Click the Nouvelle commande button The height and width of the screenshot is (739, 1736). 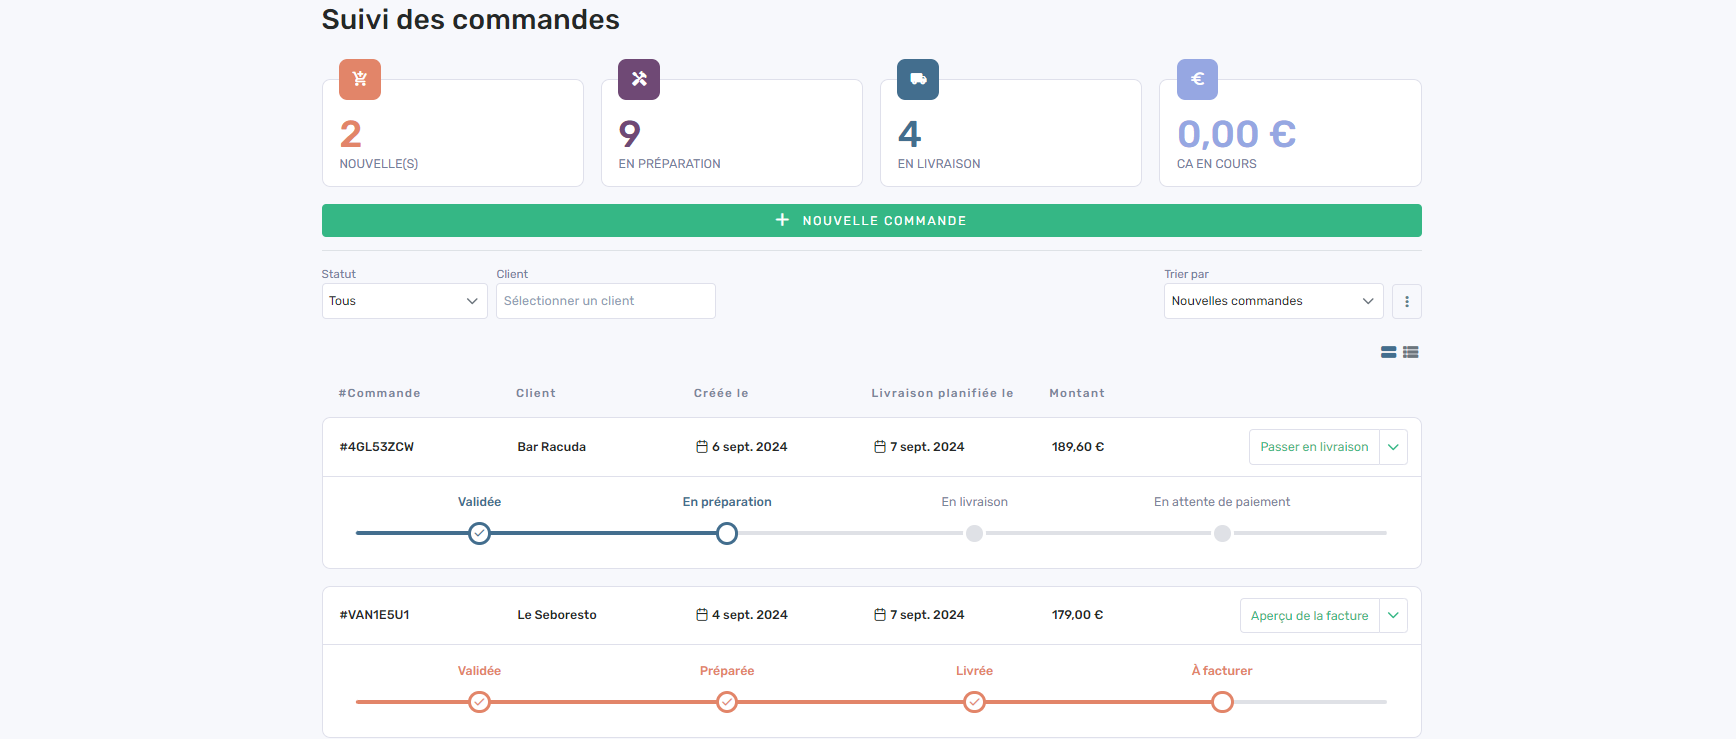pyautogui.click(x=872, y=220)
